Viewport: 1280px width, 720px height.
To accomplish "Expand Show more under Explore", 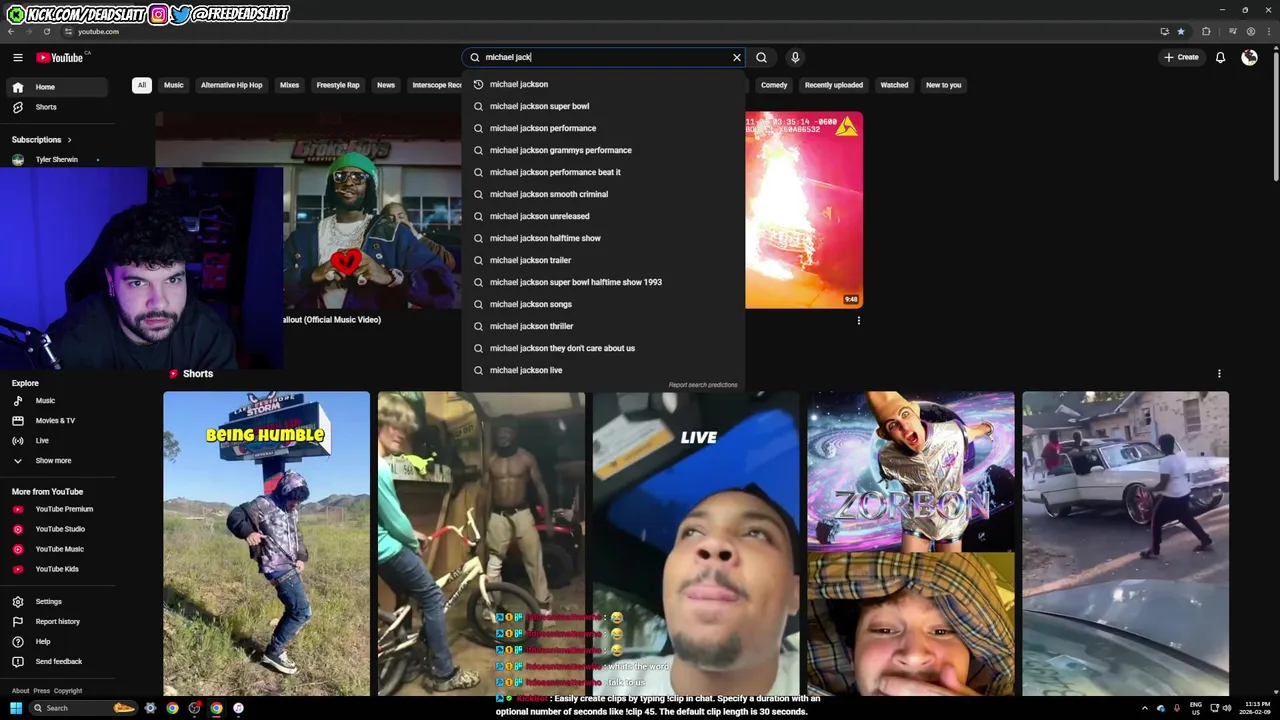I will (x=57, y=461).
